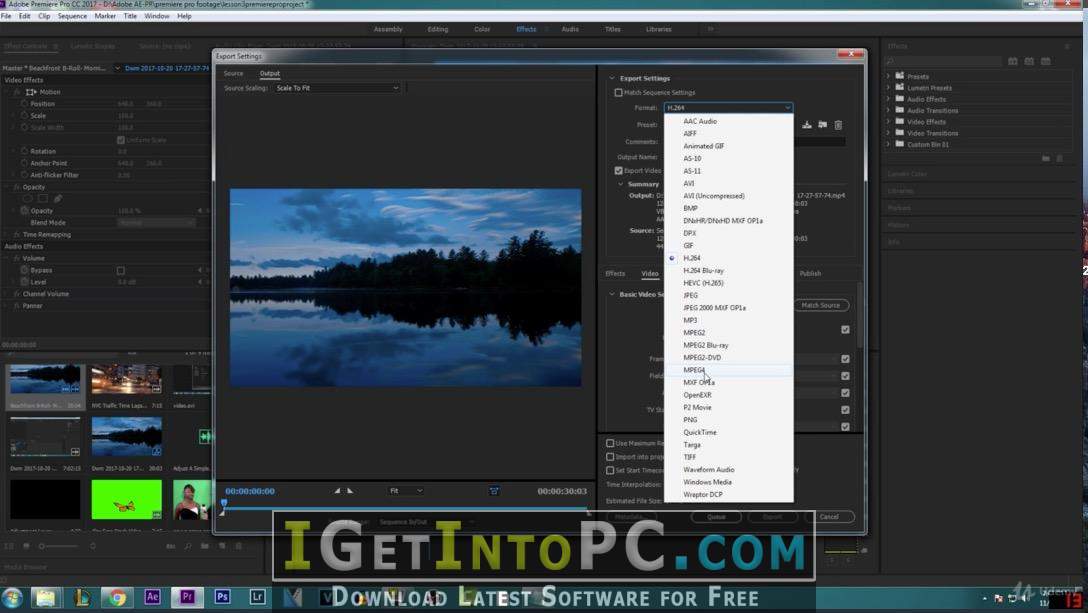Click the Import Preset icon
Screen dimensions: 1088x613
pyautogui.click(x=822, y=125)
